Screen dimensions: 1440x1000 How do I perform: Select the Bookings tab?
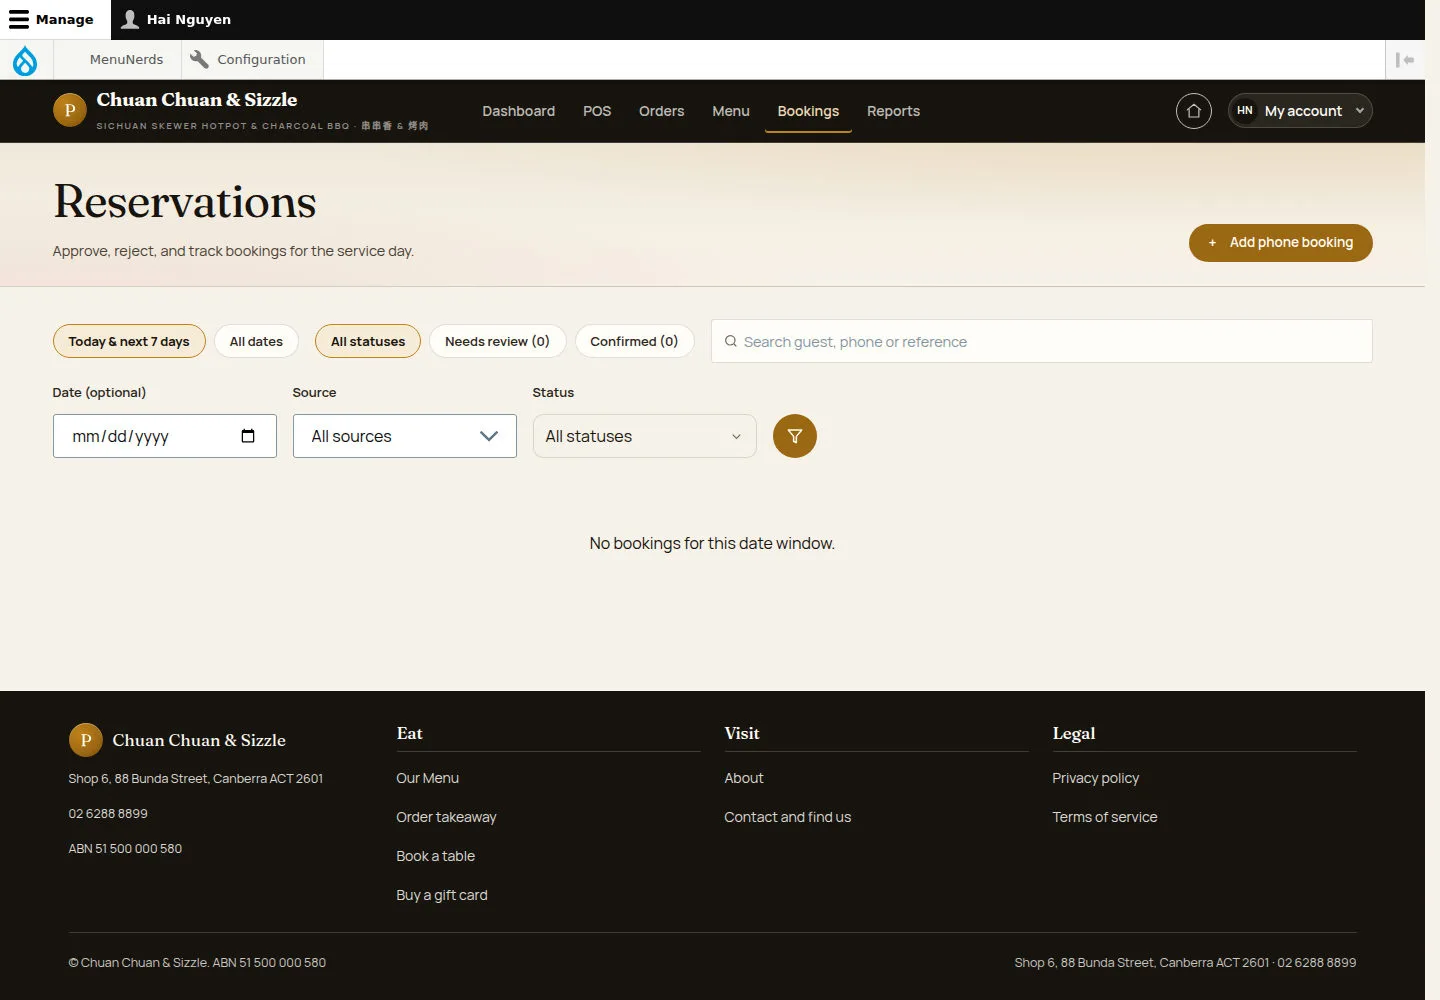point(808,111)
